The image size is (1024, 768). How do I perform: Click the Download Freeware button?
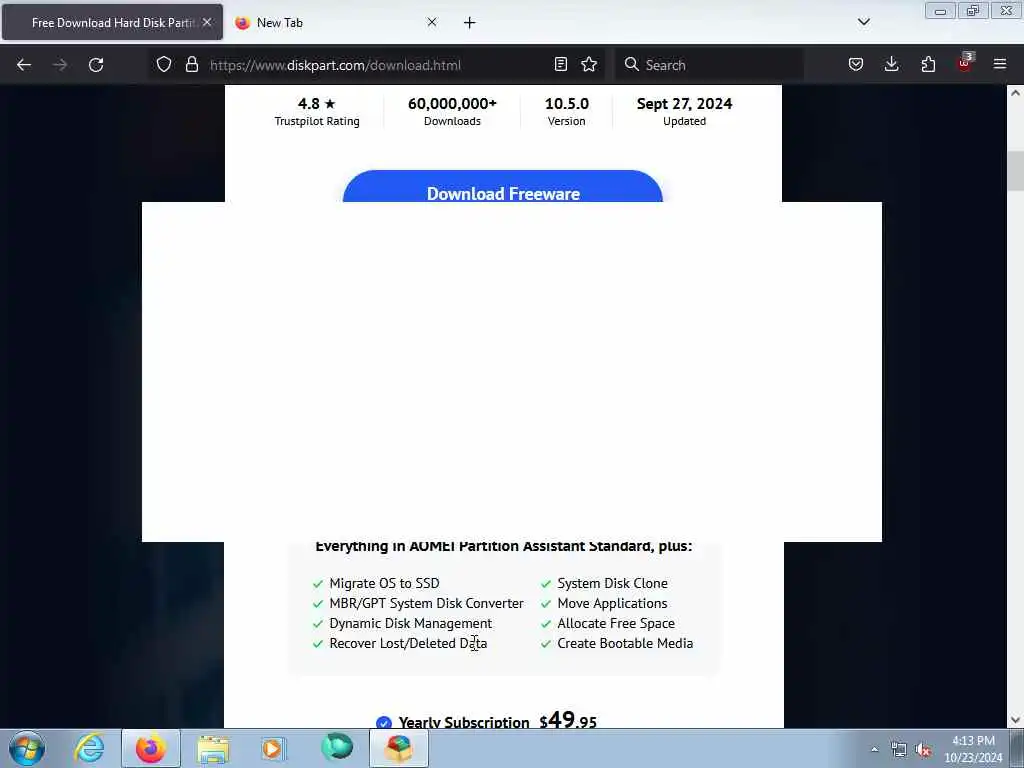503,187
